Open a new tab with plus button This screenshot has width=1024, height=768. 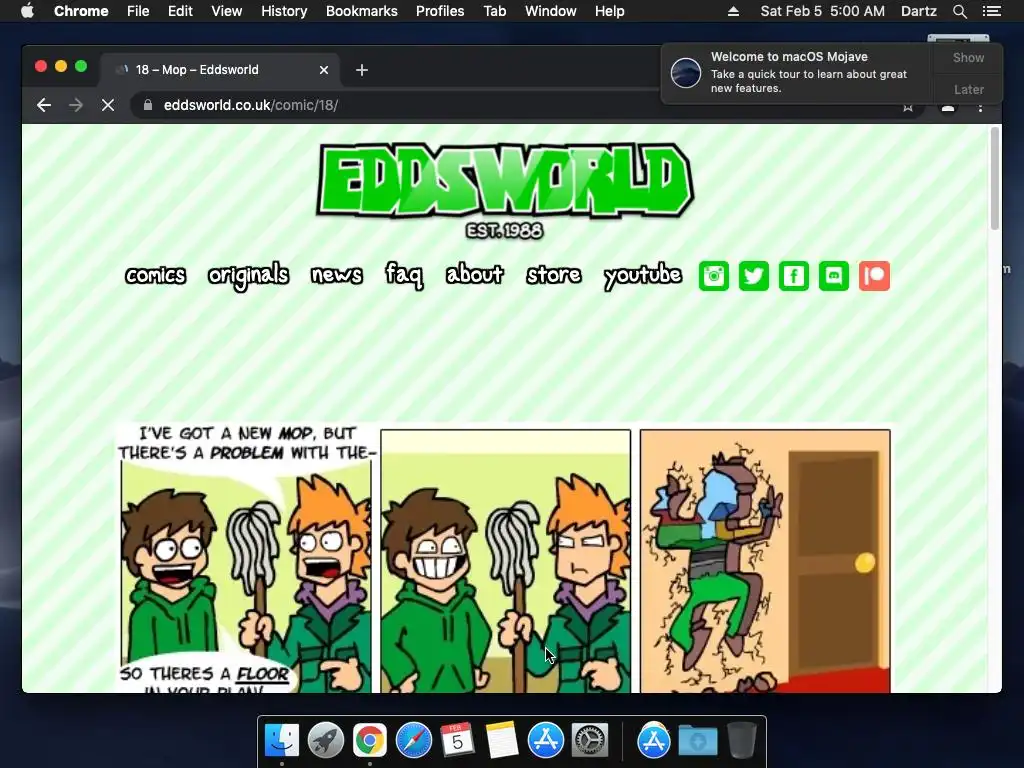pyautogui.click(x=362, y=70)
